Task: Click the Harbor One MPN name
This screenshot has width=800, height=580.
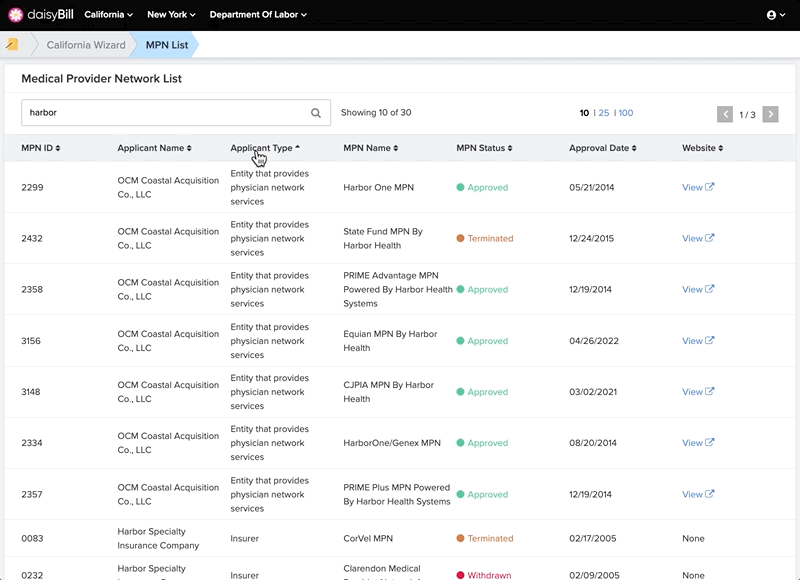Action: (379, 187)
